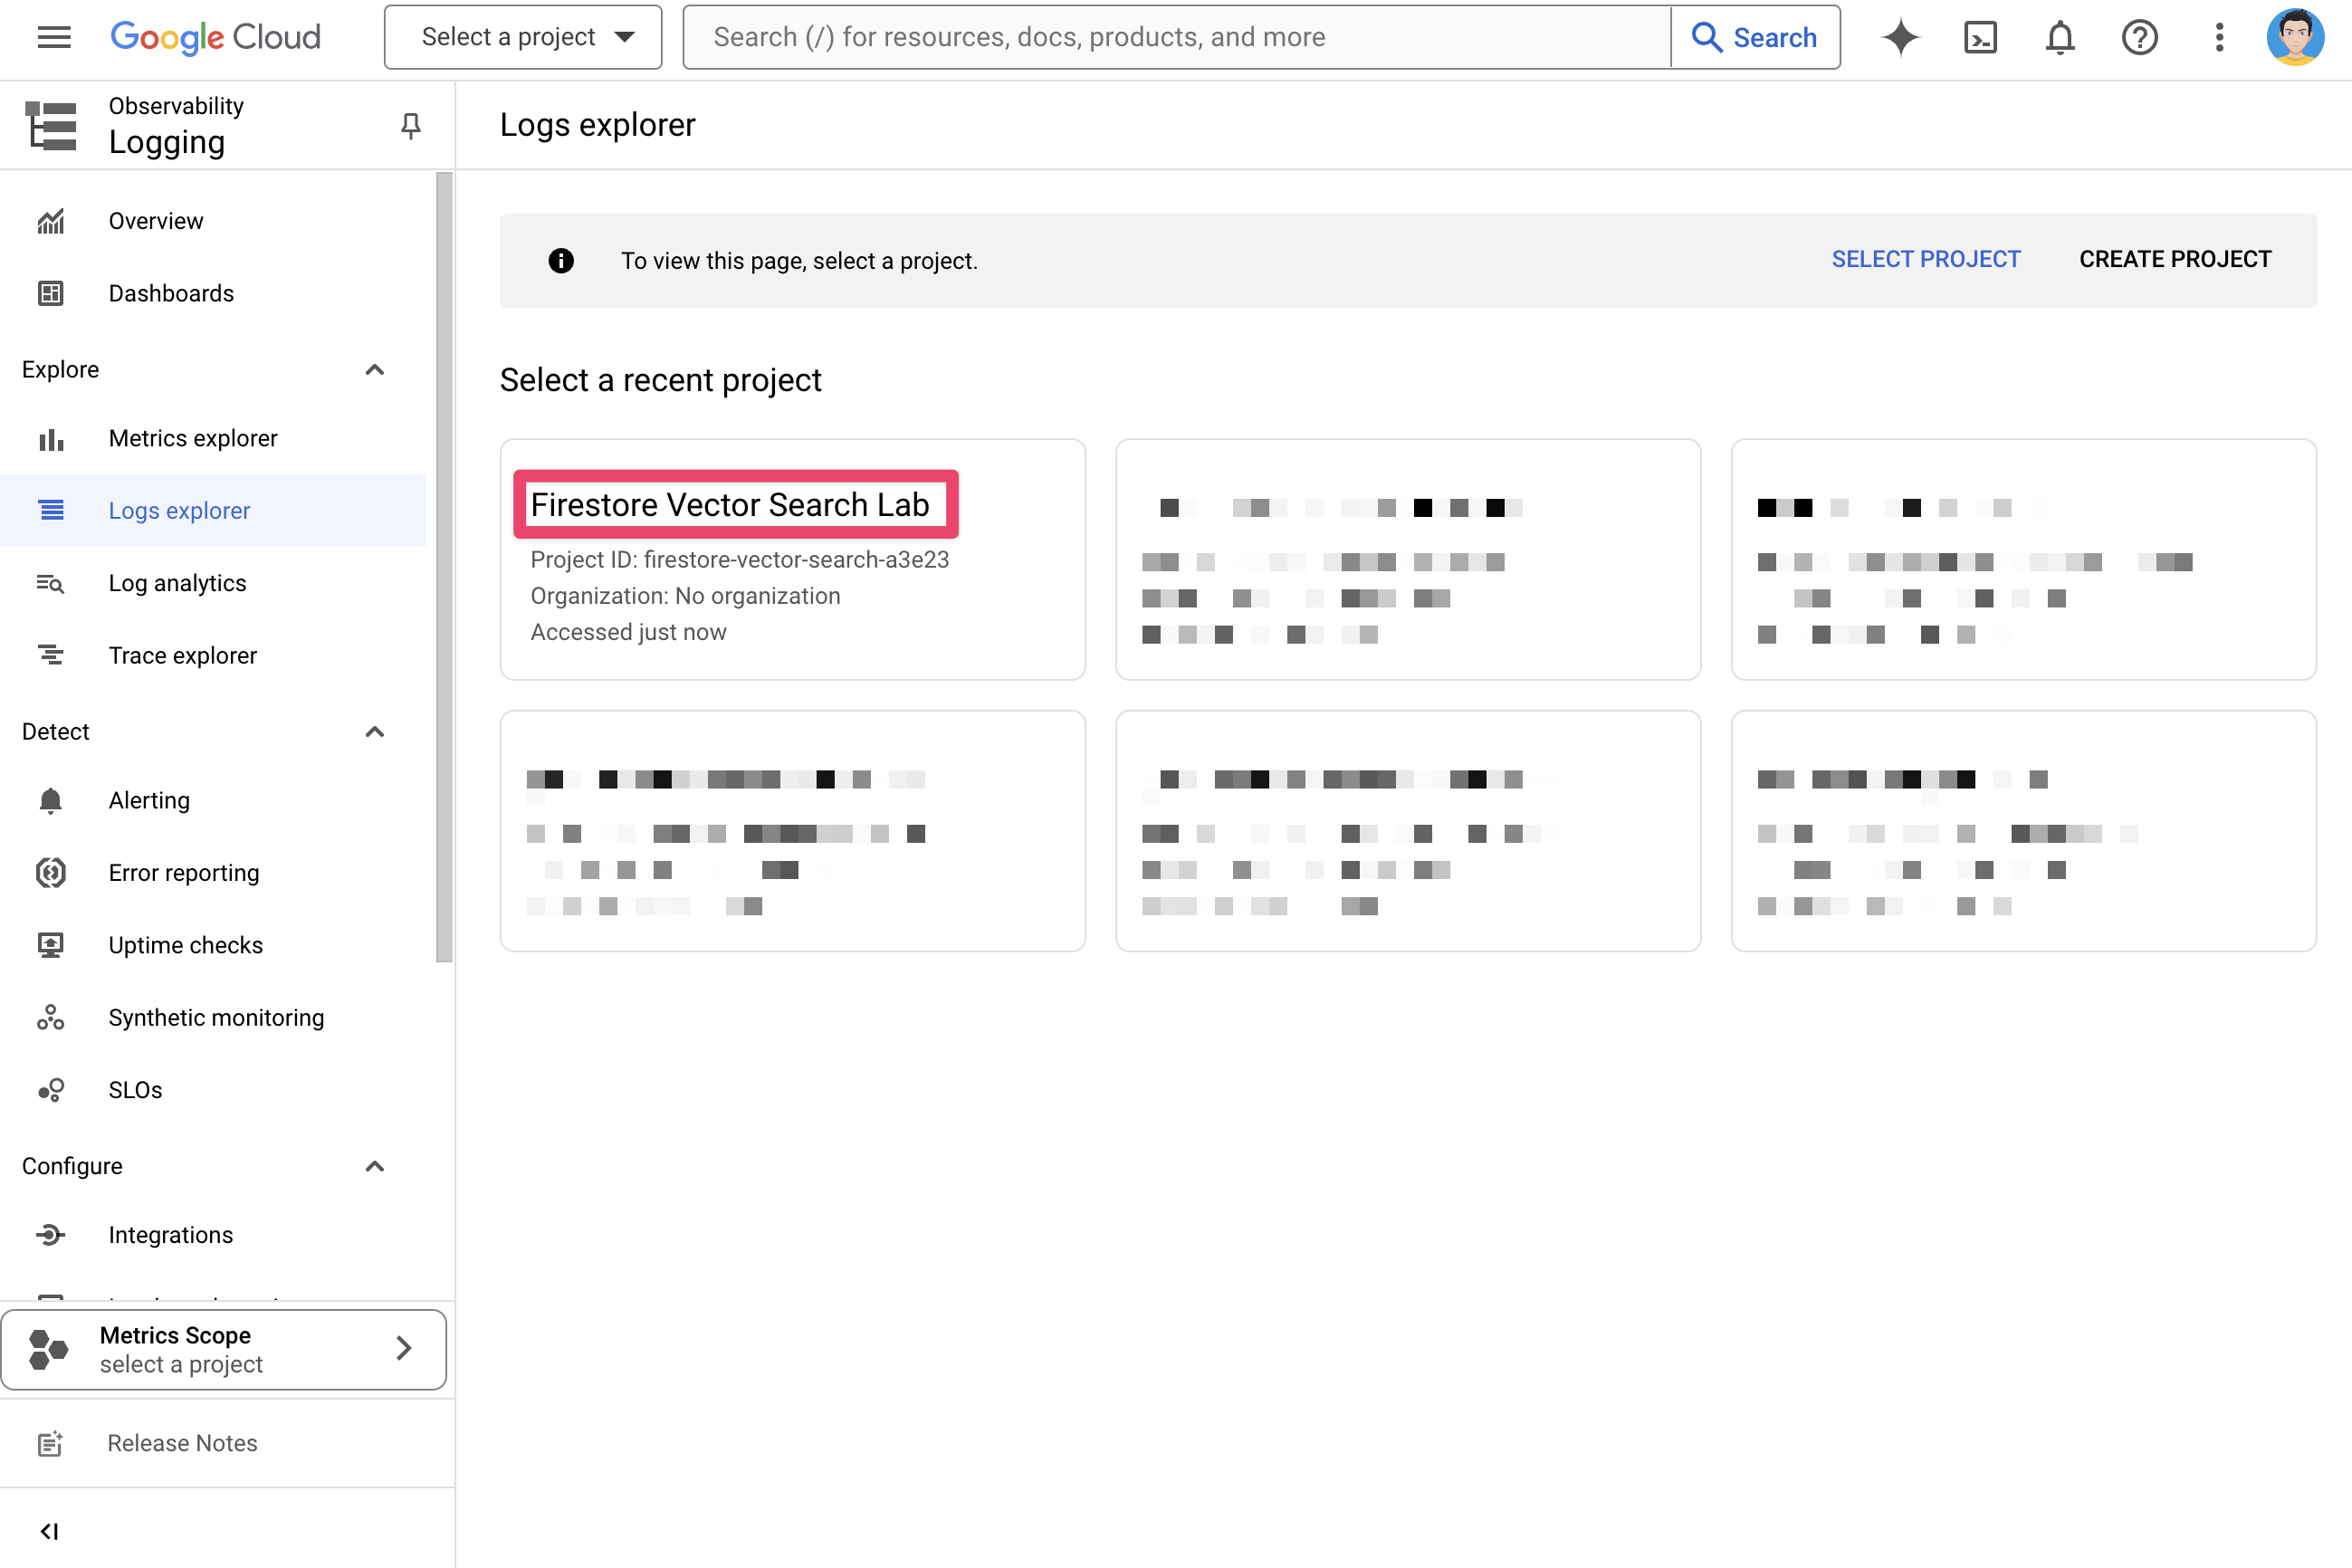Click the Overview menu item
Screen dimensions: 2352x1568
154,221
